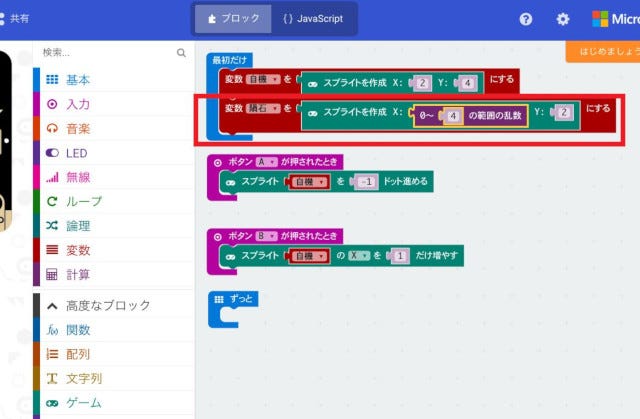The height and width of the screenshot is (419, 640).
Task: Click the search magnifier icon
Action: click(x=181, y=53)
